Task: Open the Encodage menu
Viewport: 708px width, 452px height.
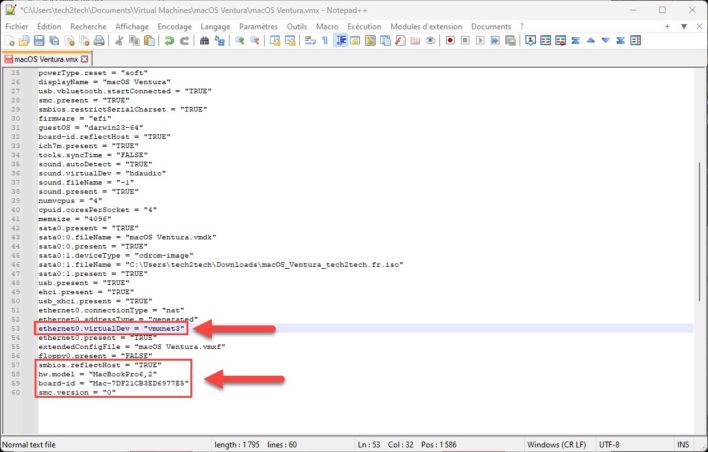Action: tap(177, 25)
